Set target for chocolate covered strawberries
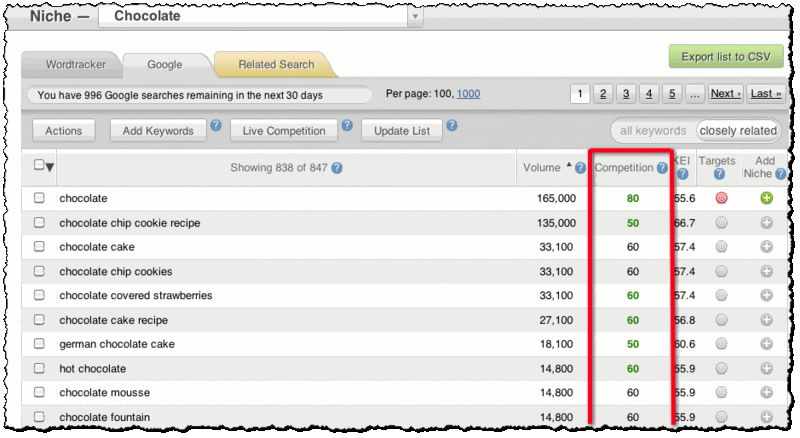The width and height of the screenshot is (800, 438). pyautogui.click(x=721, y=295)
